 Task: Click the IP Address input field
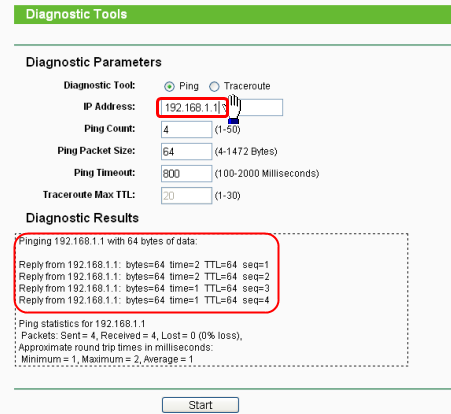tap(222, 107)
